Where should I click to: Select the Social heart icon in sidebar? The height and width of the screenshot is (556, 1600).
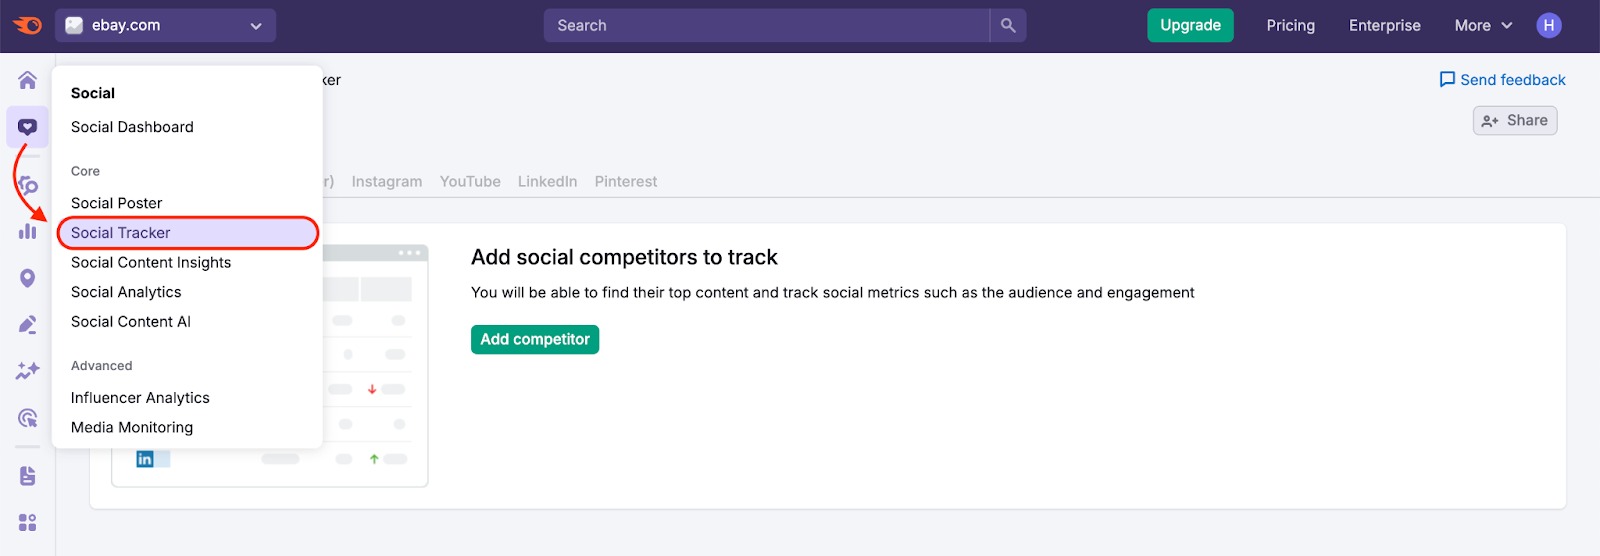pyautogui.click(x=27, y=127)
